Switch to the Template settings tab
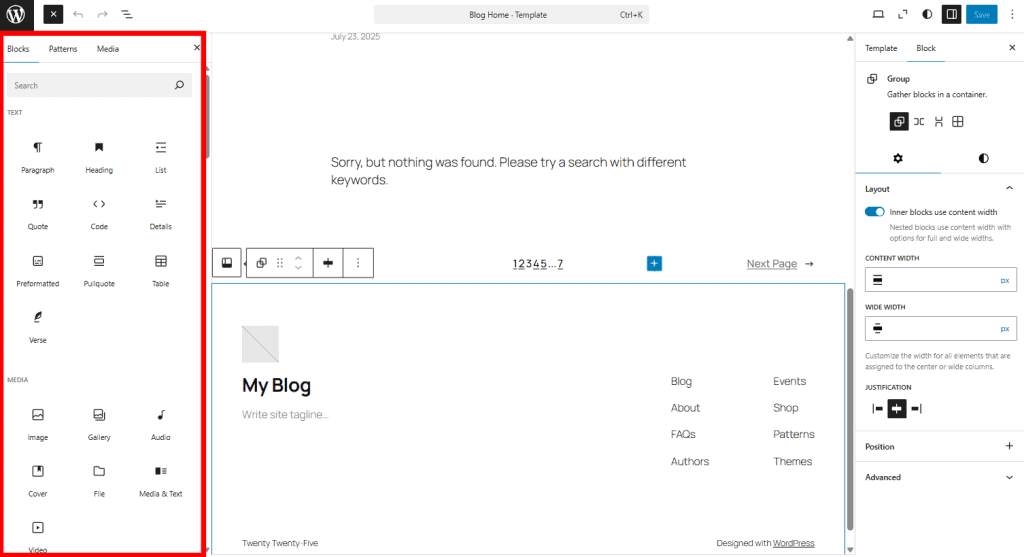 coord(881,48)
